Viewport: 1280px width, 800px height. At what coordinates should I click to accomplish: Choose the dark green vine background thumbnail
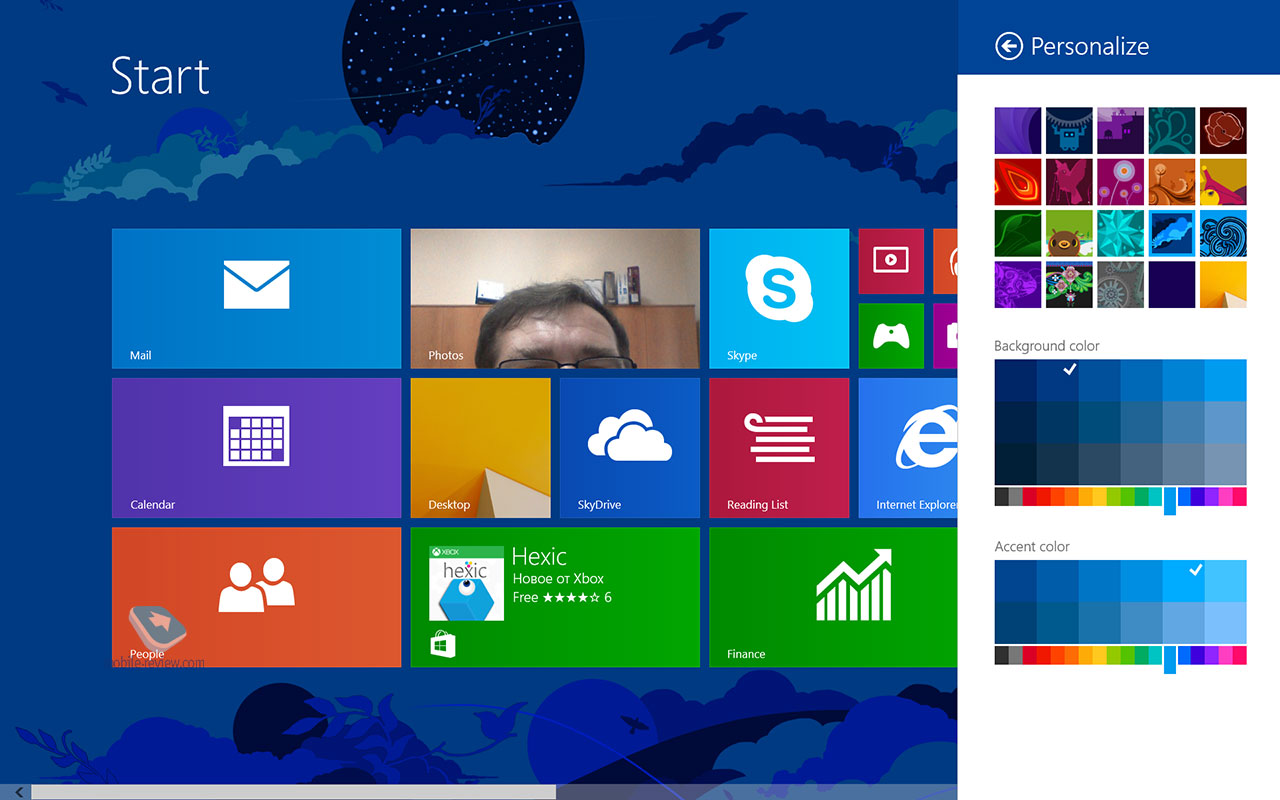pos(1018,233)
